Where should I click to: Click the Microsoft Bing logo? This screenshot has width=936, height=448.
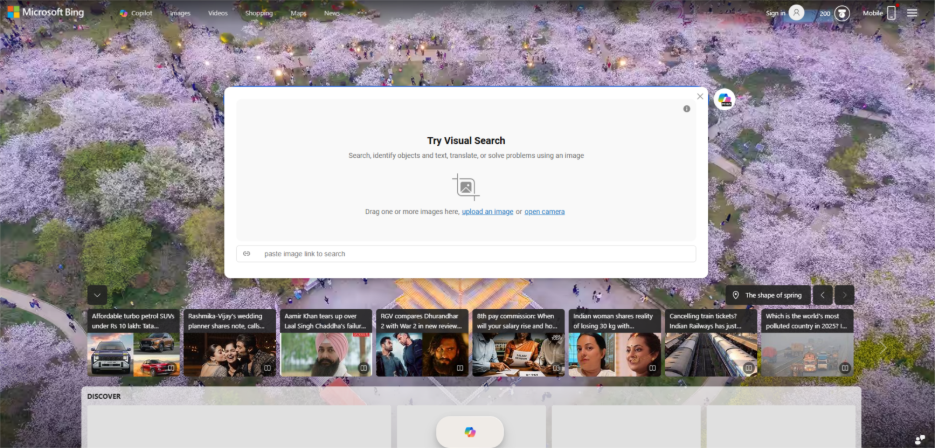(45, 13)
